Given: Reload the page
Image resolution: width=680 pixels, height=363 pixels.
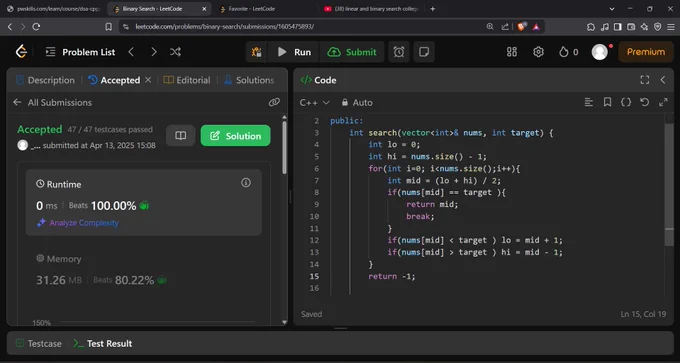Looking at the screenshot, I should (36, 27).
